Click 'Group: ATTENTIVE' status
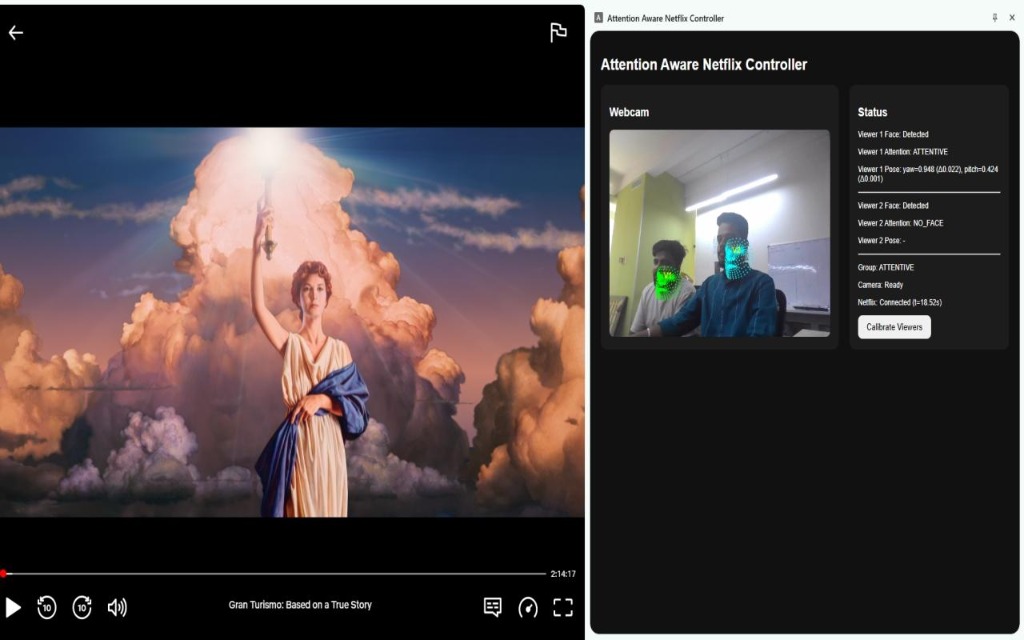 tap(886, 268)
